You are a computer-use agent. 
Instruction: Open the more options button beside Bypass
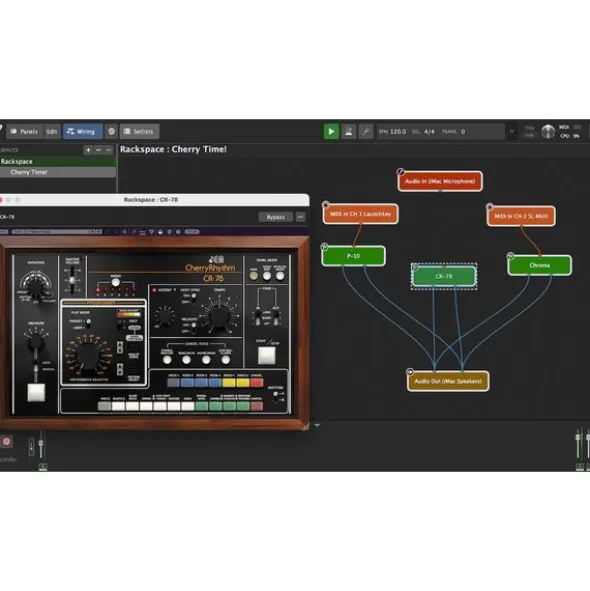[300, 217]
